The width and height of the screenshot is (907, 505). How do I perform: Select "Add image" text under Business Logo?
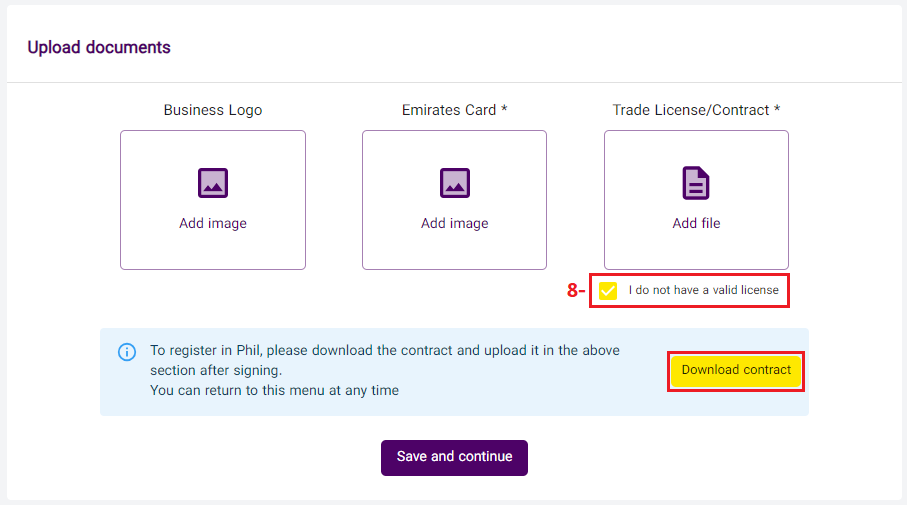[x=213, y=223]
